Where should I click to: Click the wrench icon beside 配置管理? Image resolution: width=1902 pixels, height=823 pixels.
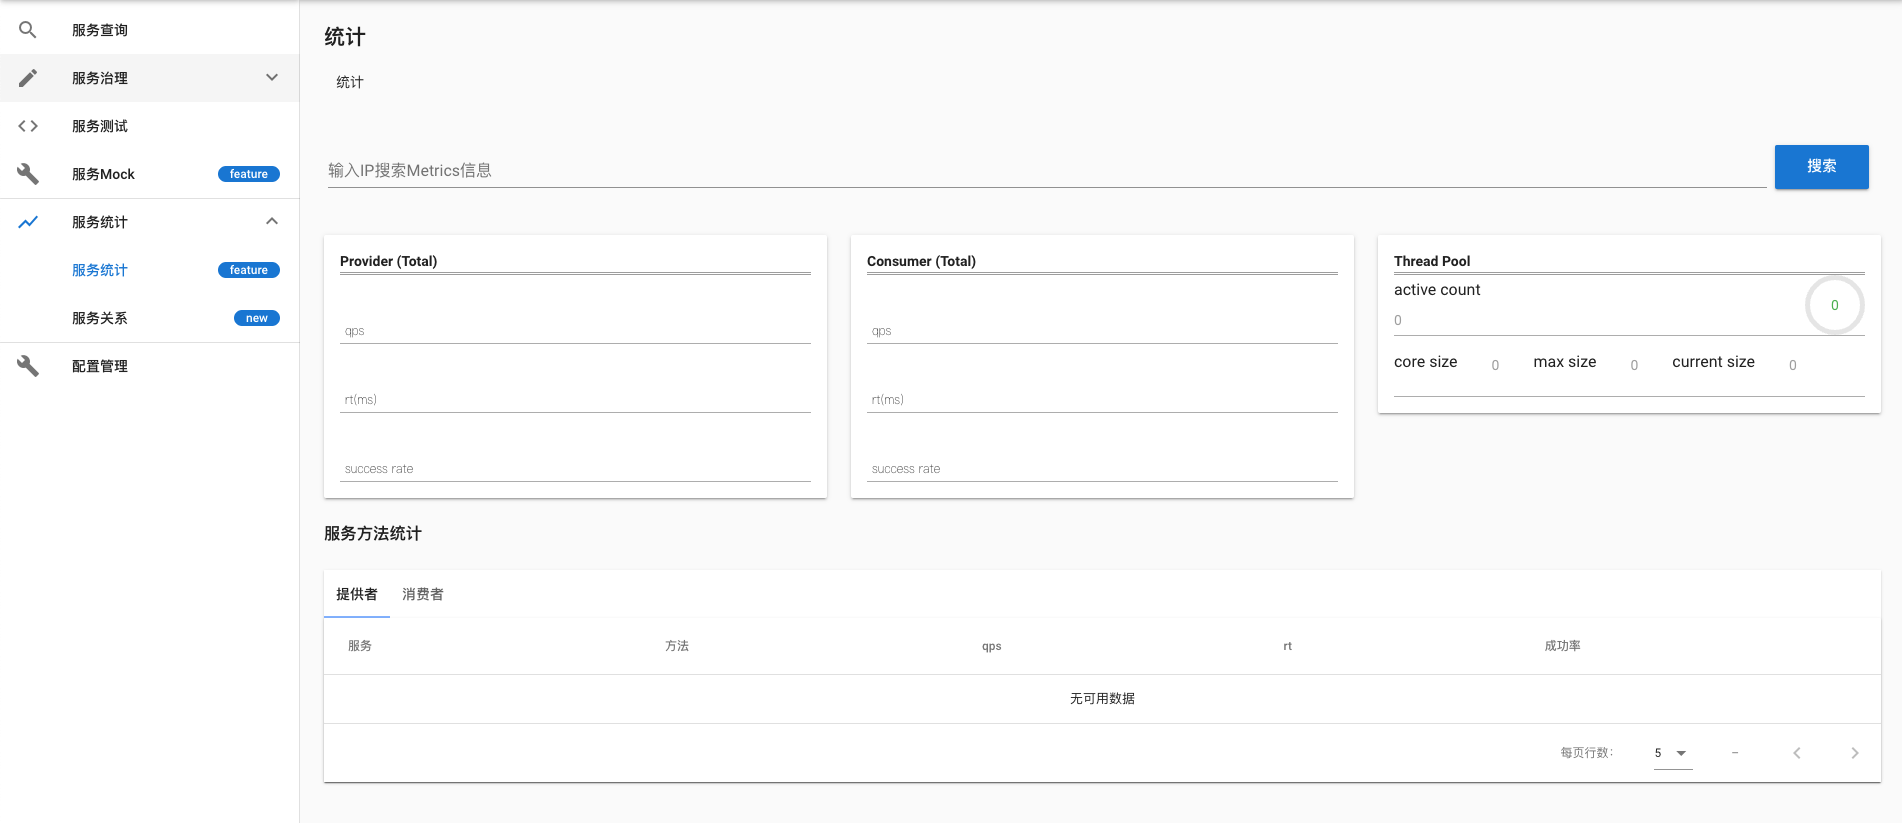(x=28, y=366)
